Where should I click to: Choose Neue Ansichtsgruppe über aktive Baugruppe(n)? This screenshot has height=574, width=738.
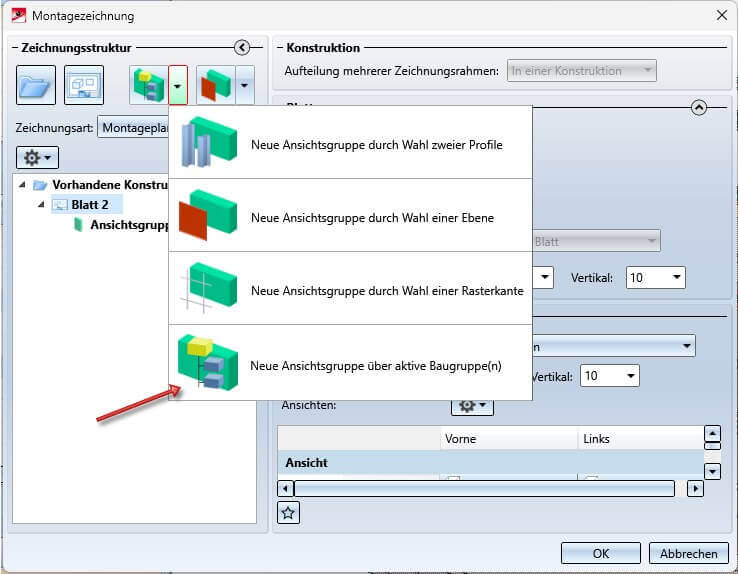pyautogui.click(x=351, y=363)
